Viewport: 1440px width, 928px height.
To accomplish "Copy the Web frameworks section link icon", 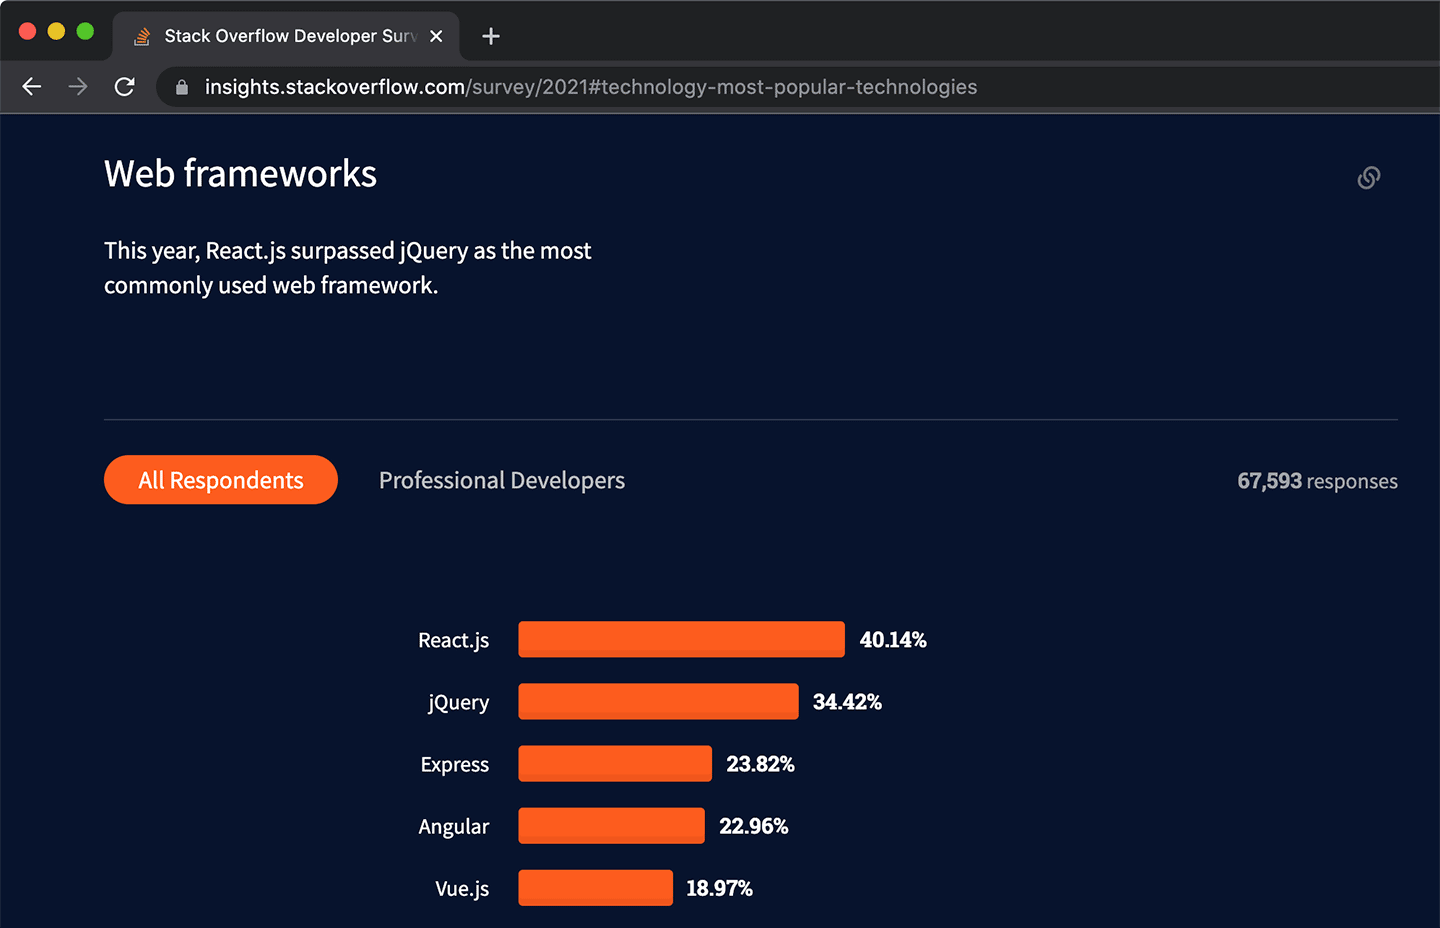I will [1369, 178].
